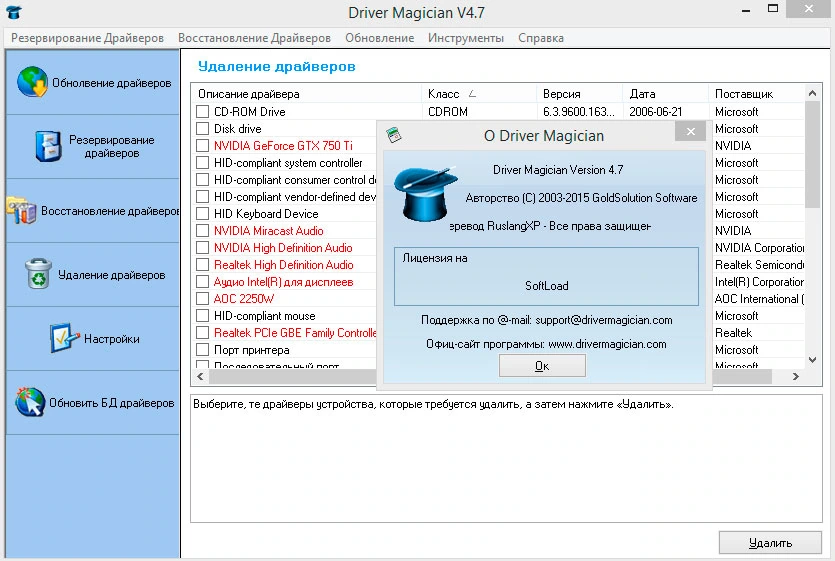This screenshot has width=835, height=561.
Task: Click the Driver Magician hat icon in title bar
Action: (x=14, y=12)
